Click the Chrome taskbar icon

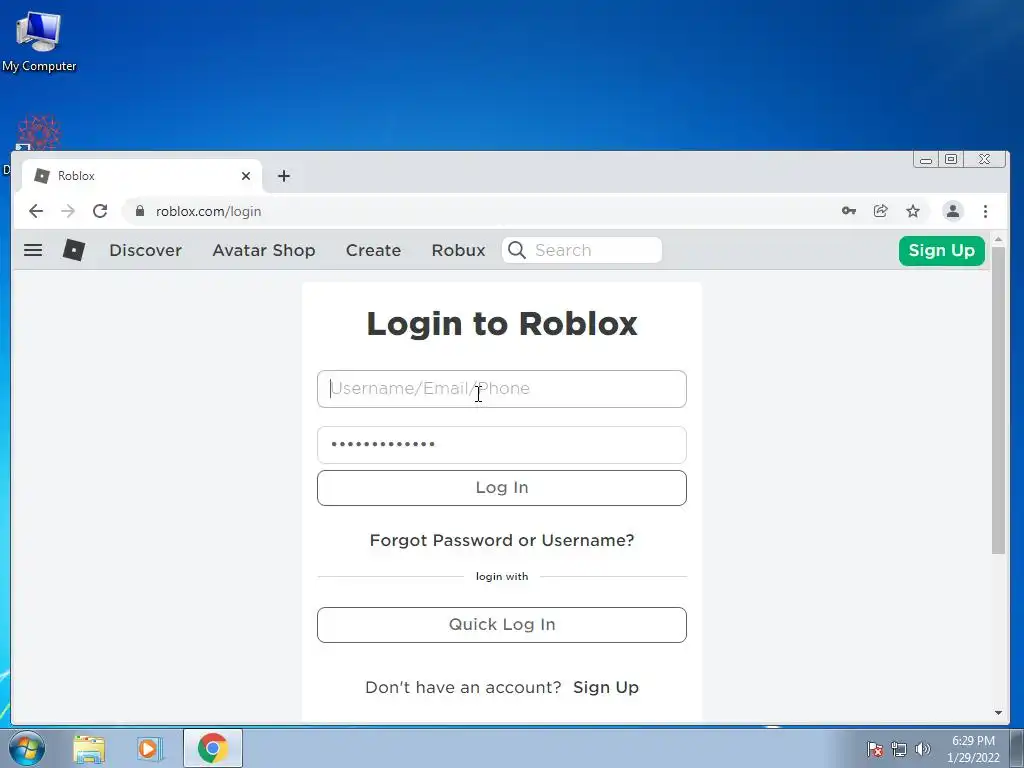[x=213, y=748]
